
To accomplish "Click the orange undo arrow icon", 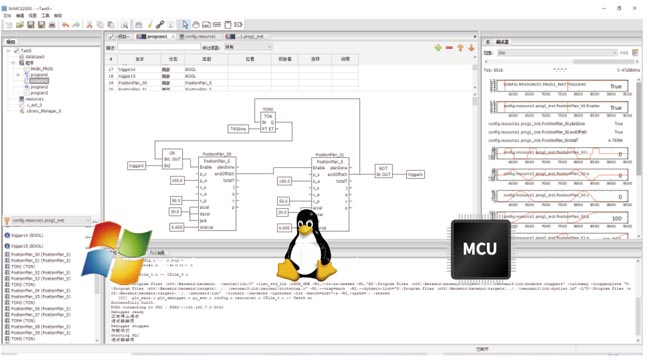I will point(65,25).
